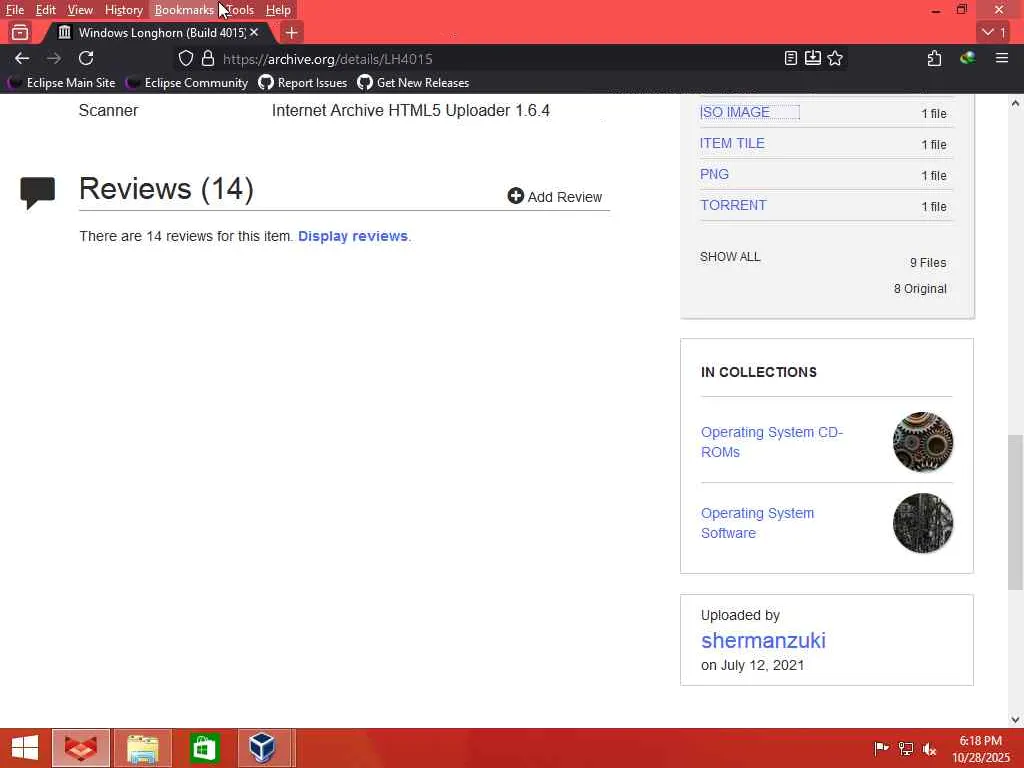
Task: Click the Add Review button
Action: click(554, 197)
